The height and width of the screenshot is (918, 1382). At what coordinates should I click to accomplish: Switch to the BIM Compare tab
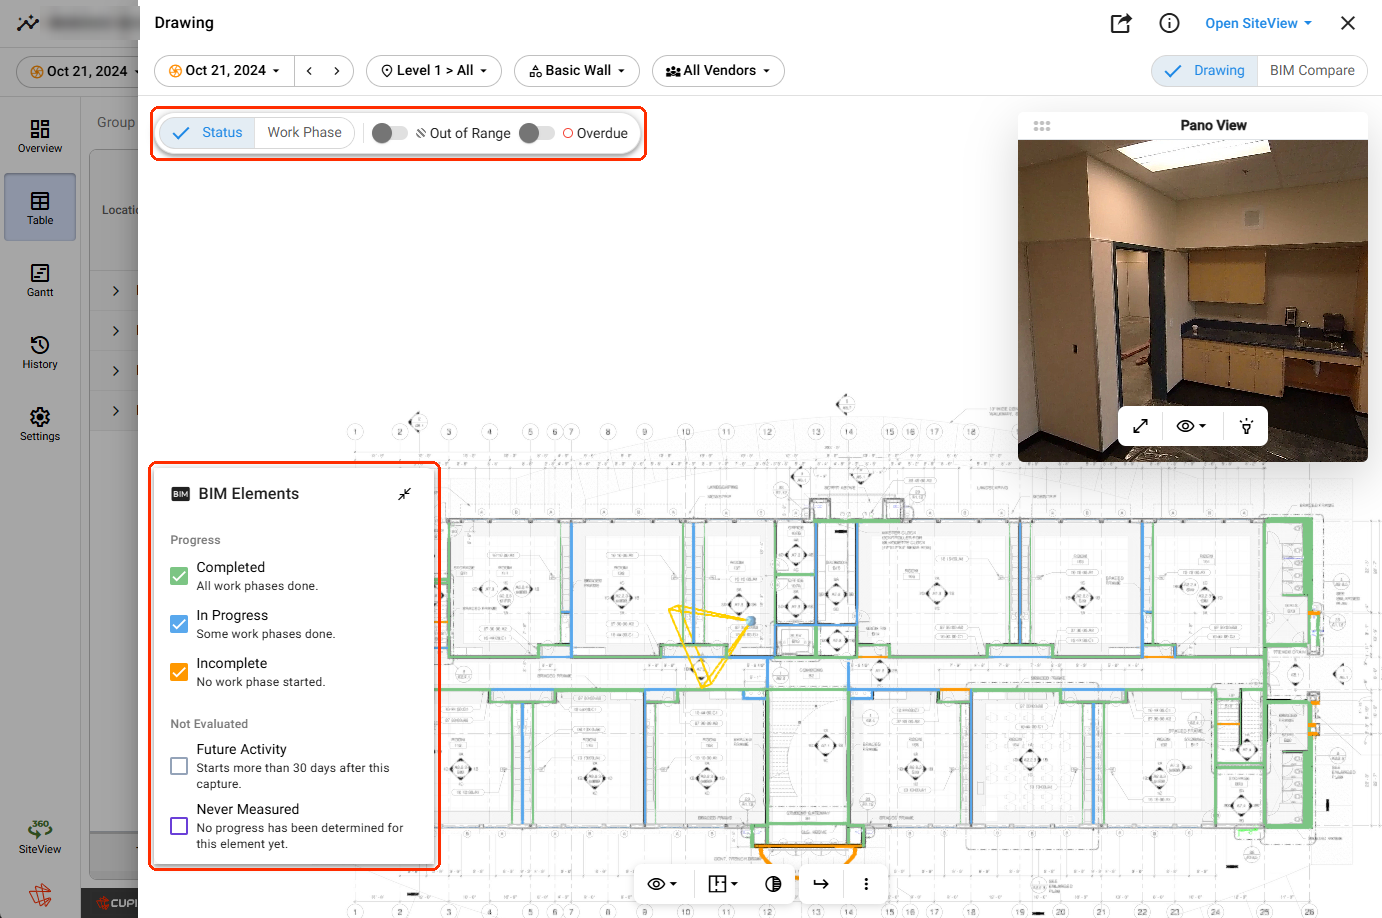[1312, 71]
